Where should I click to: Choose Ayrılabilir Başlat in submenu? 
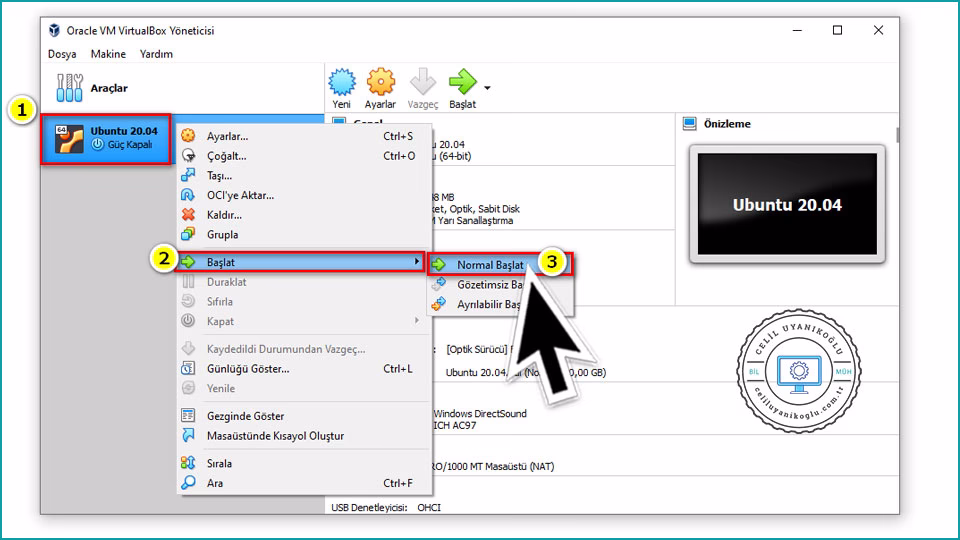point(500,304)
